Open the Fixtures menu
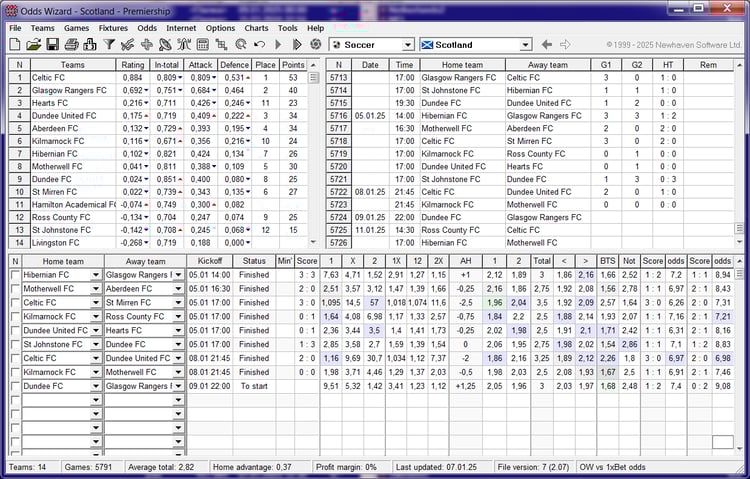The width and height of the screenshot is (750, 479). (113, 28)
